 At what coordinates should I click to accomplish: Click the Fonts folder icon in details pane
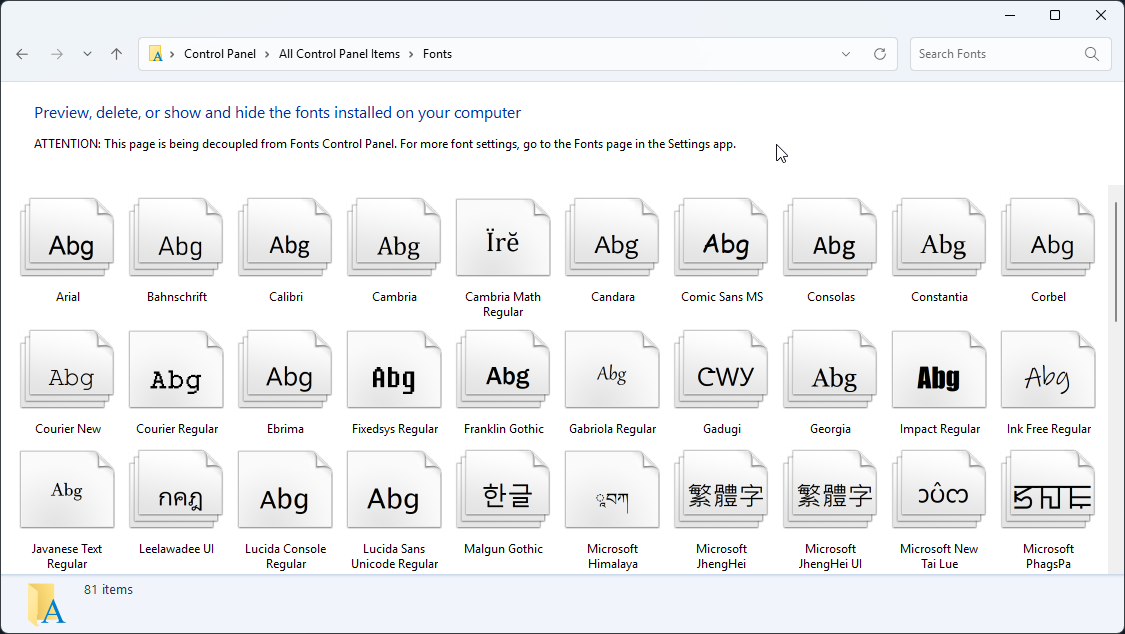click(x=47, y=604)
